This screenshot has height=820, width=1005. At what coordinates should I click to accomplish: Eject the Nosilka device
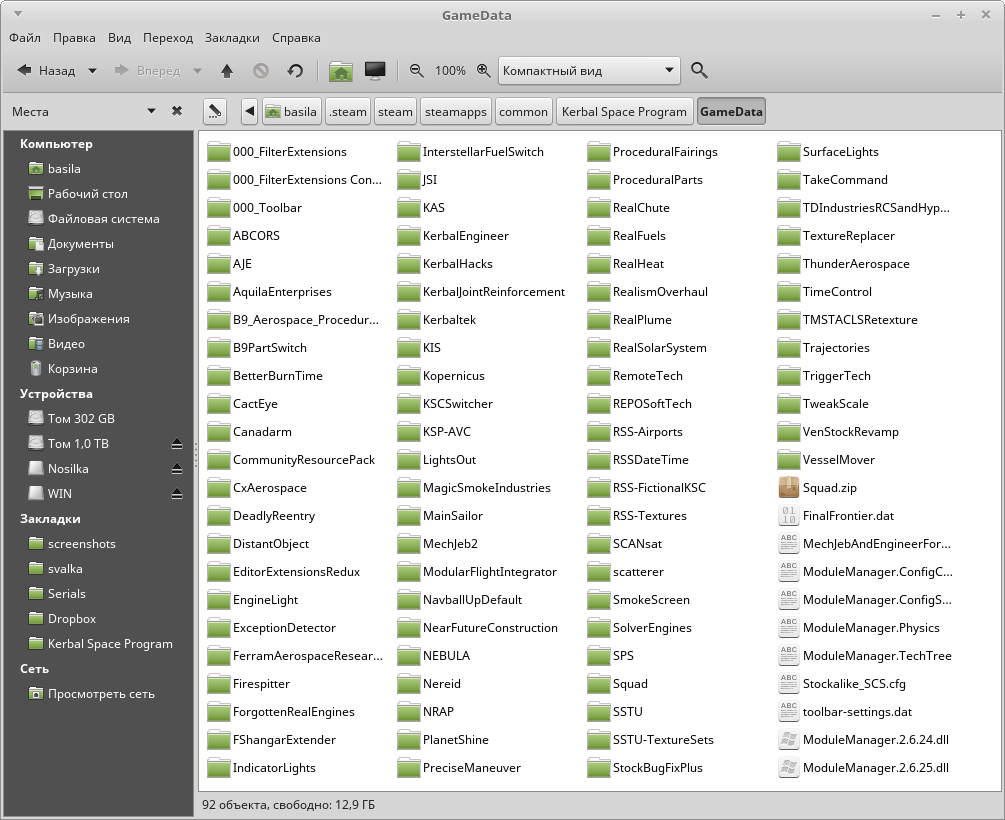177,469
